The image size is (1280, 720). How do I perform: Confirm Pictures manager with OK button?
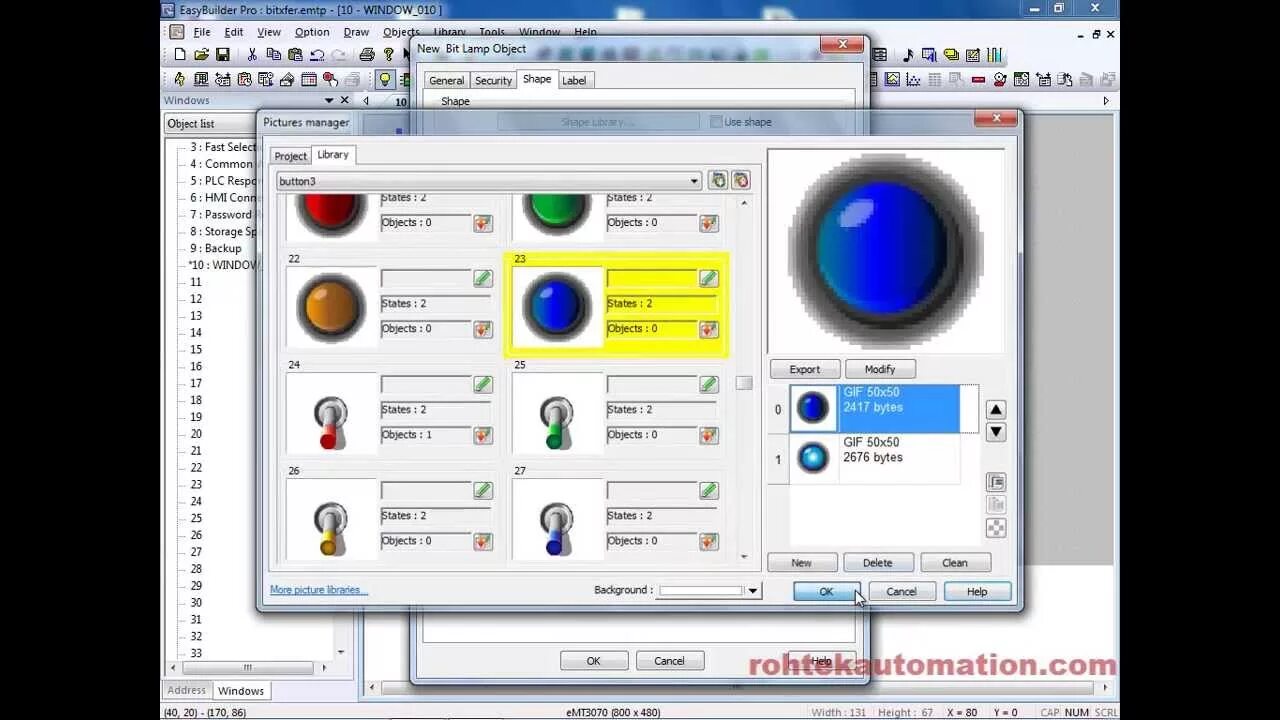pyautogui.click(x=826, y=592)
